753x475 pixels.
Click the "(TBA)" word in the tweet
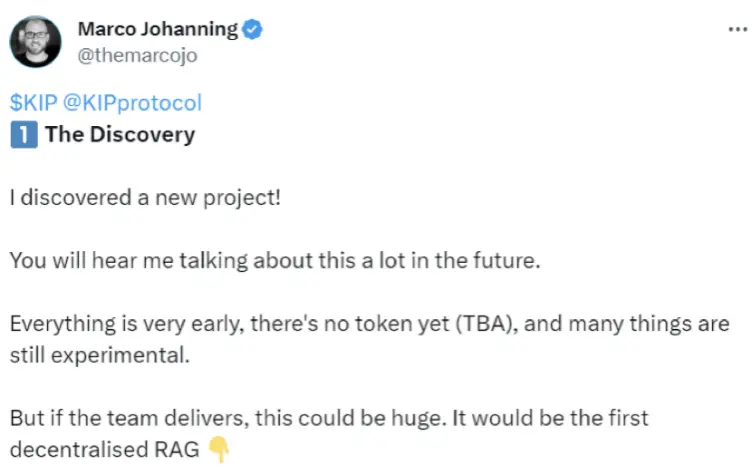[486, 324]
